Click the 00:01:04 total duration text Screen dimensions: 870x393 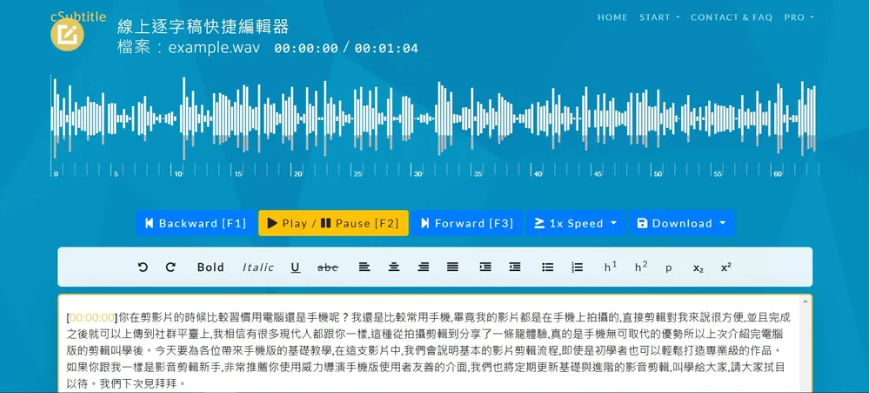tap(386, 48)
